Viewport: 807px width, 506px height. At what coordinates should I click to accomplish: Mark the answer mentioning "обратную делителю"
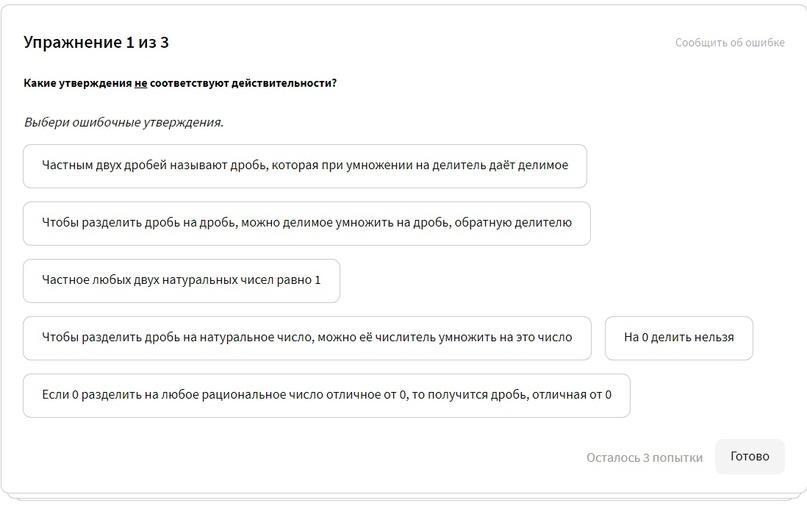(x=306, y=223)
